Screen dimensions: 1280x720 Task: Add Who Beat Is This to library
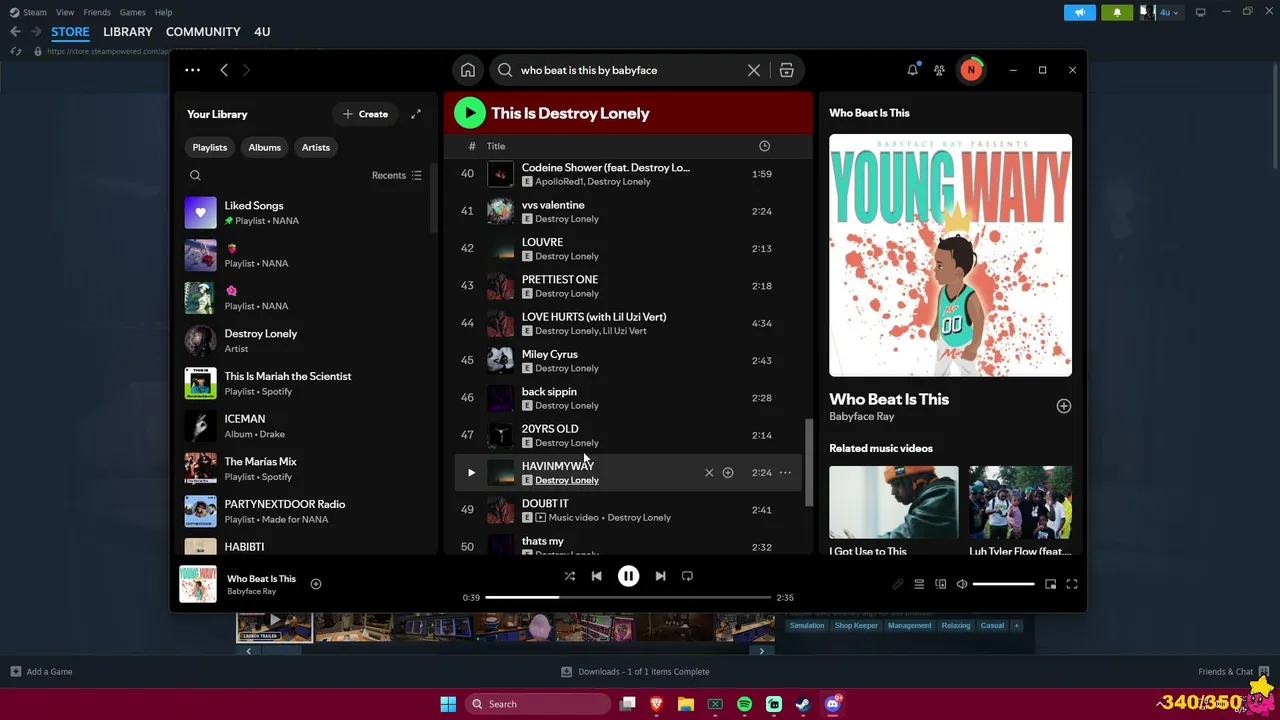(1064, 406)
